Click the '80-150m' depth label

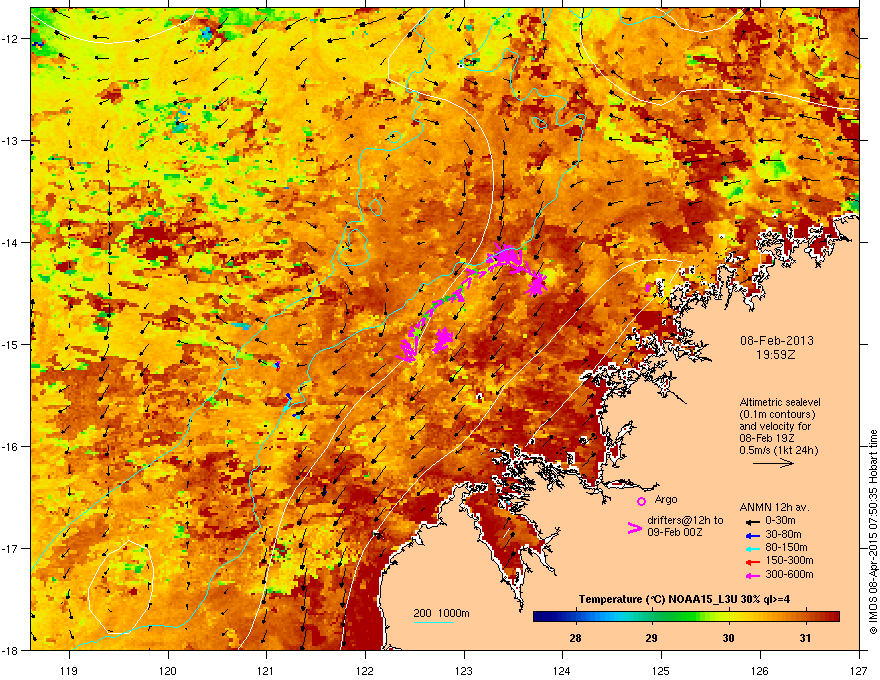point(786,548)
